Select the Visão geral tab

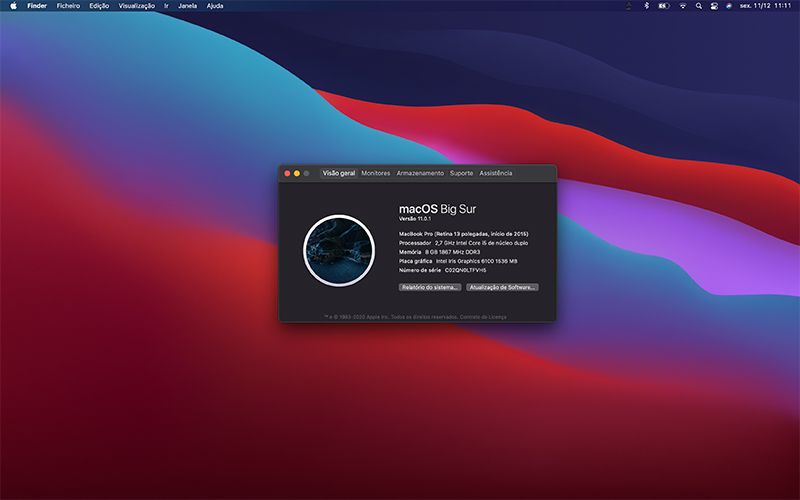pyautogui.click(x=339, y=173)
